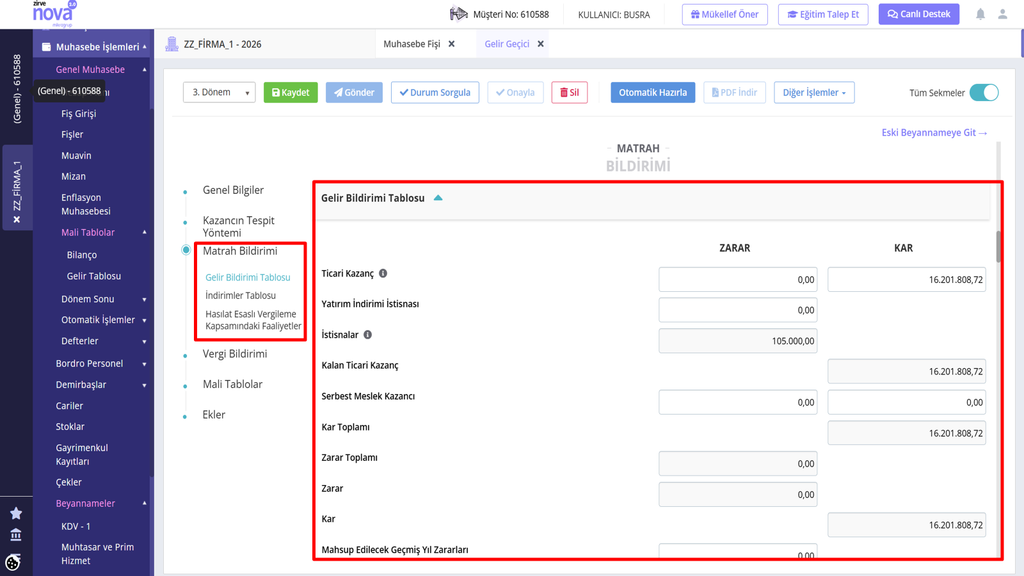Click the Otomatik Hazırla button
This screenshot has height=576, width=1024.
653,93
